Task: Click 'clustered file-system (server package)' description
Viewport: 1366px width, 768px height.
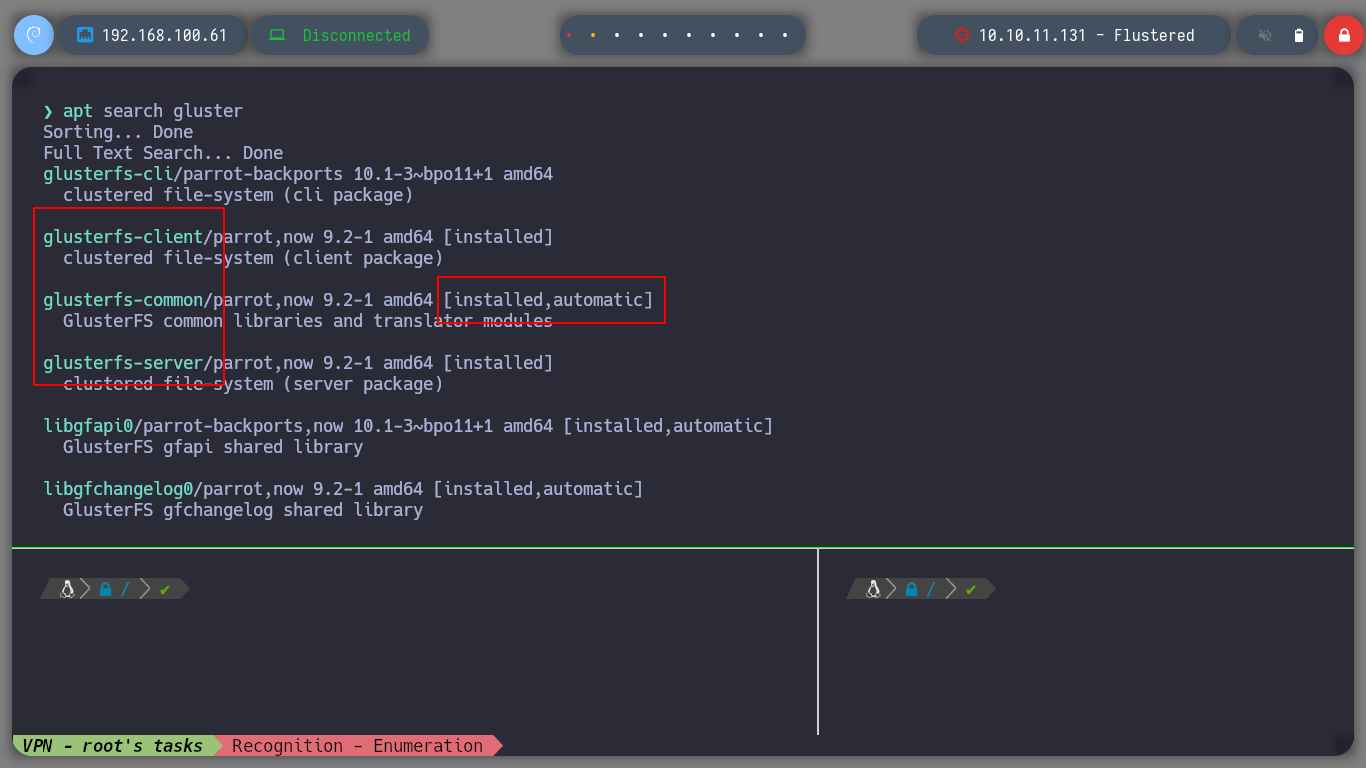Action: (x=253, y=384)
